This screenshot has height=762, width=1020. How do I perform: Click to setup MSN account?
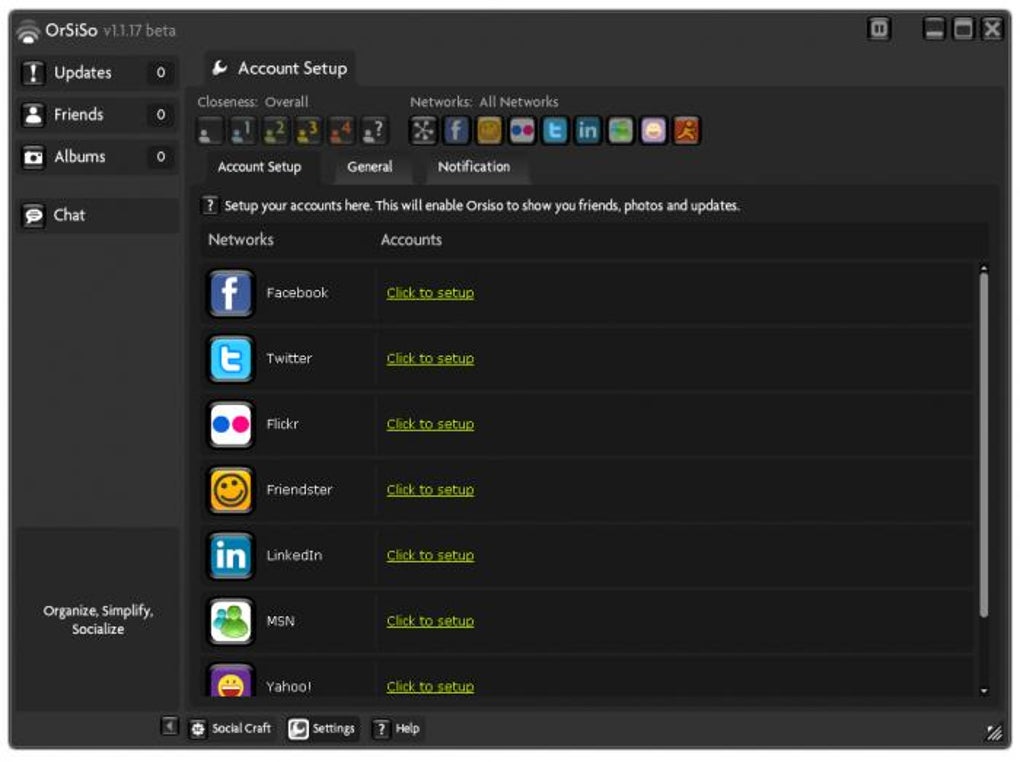pyautogui.click(x=430, y=622)
